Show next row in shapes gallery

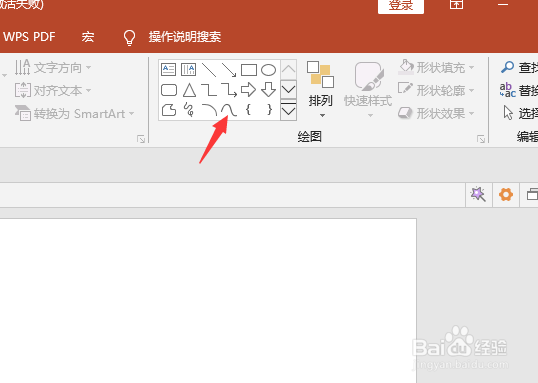click(x=288, y=90)
